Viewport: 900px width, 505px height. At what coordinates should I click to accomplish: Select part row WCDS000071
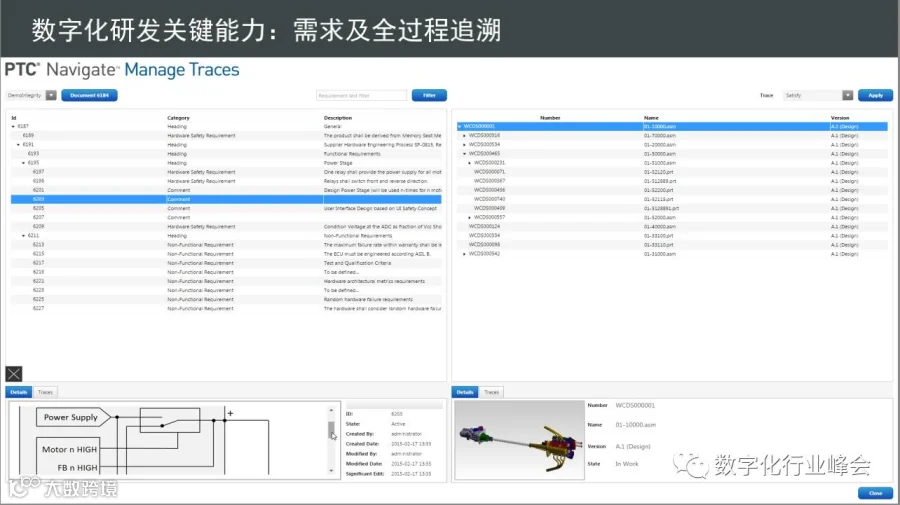tap(672, 172)
